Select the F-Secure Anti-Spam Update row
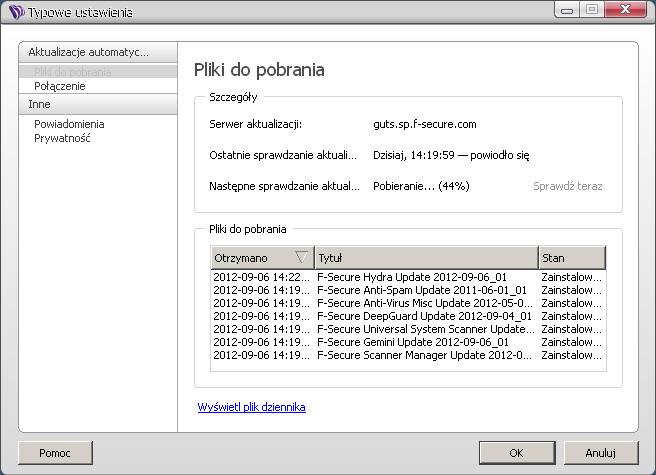The height and width of the screenshot is (475, 656). tap(408, 290)
